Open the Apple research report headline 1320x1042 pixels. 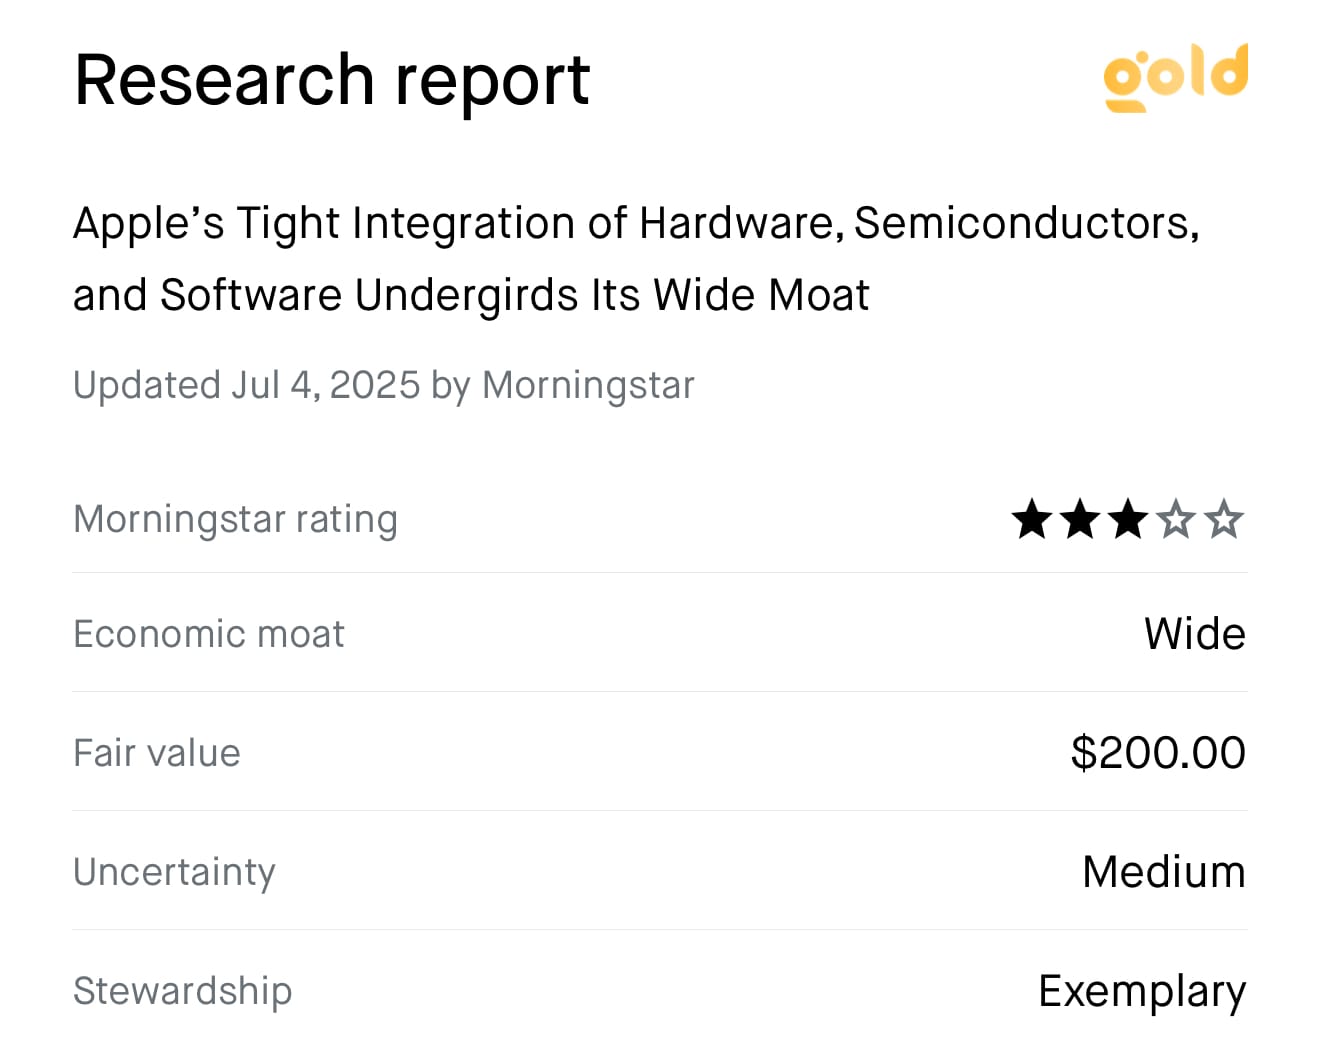[x=636, y=259]
